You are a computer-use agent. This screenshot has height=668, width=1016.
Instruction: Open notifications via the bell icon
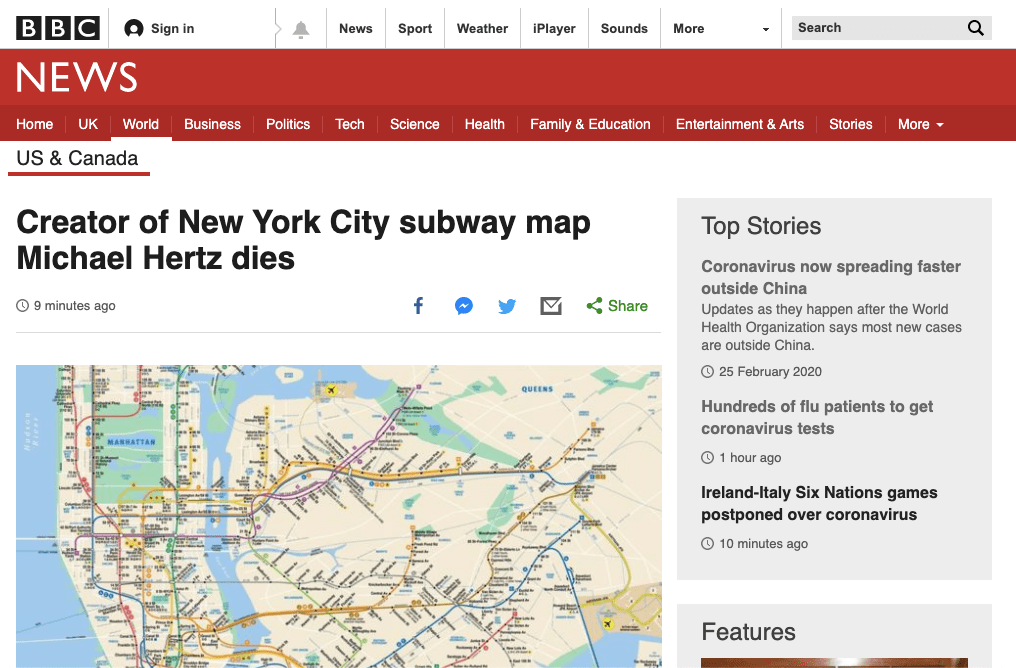299,27
